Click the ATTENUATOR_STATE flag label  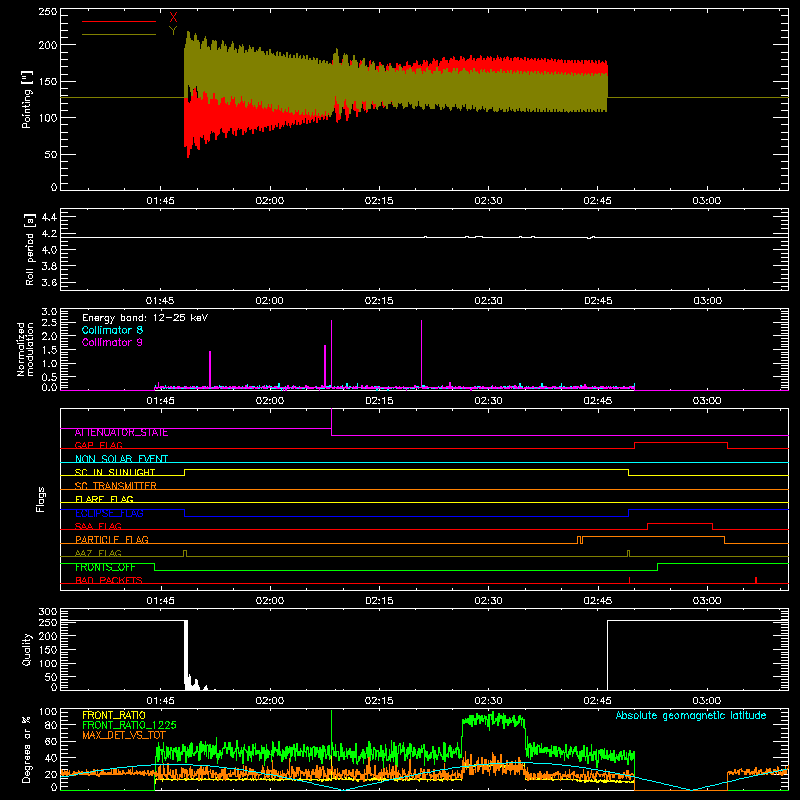tap(121, 433)
